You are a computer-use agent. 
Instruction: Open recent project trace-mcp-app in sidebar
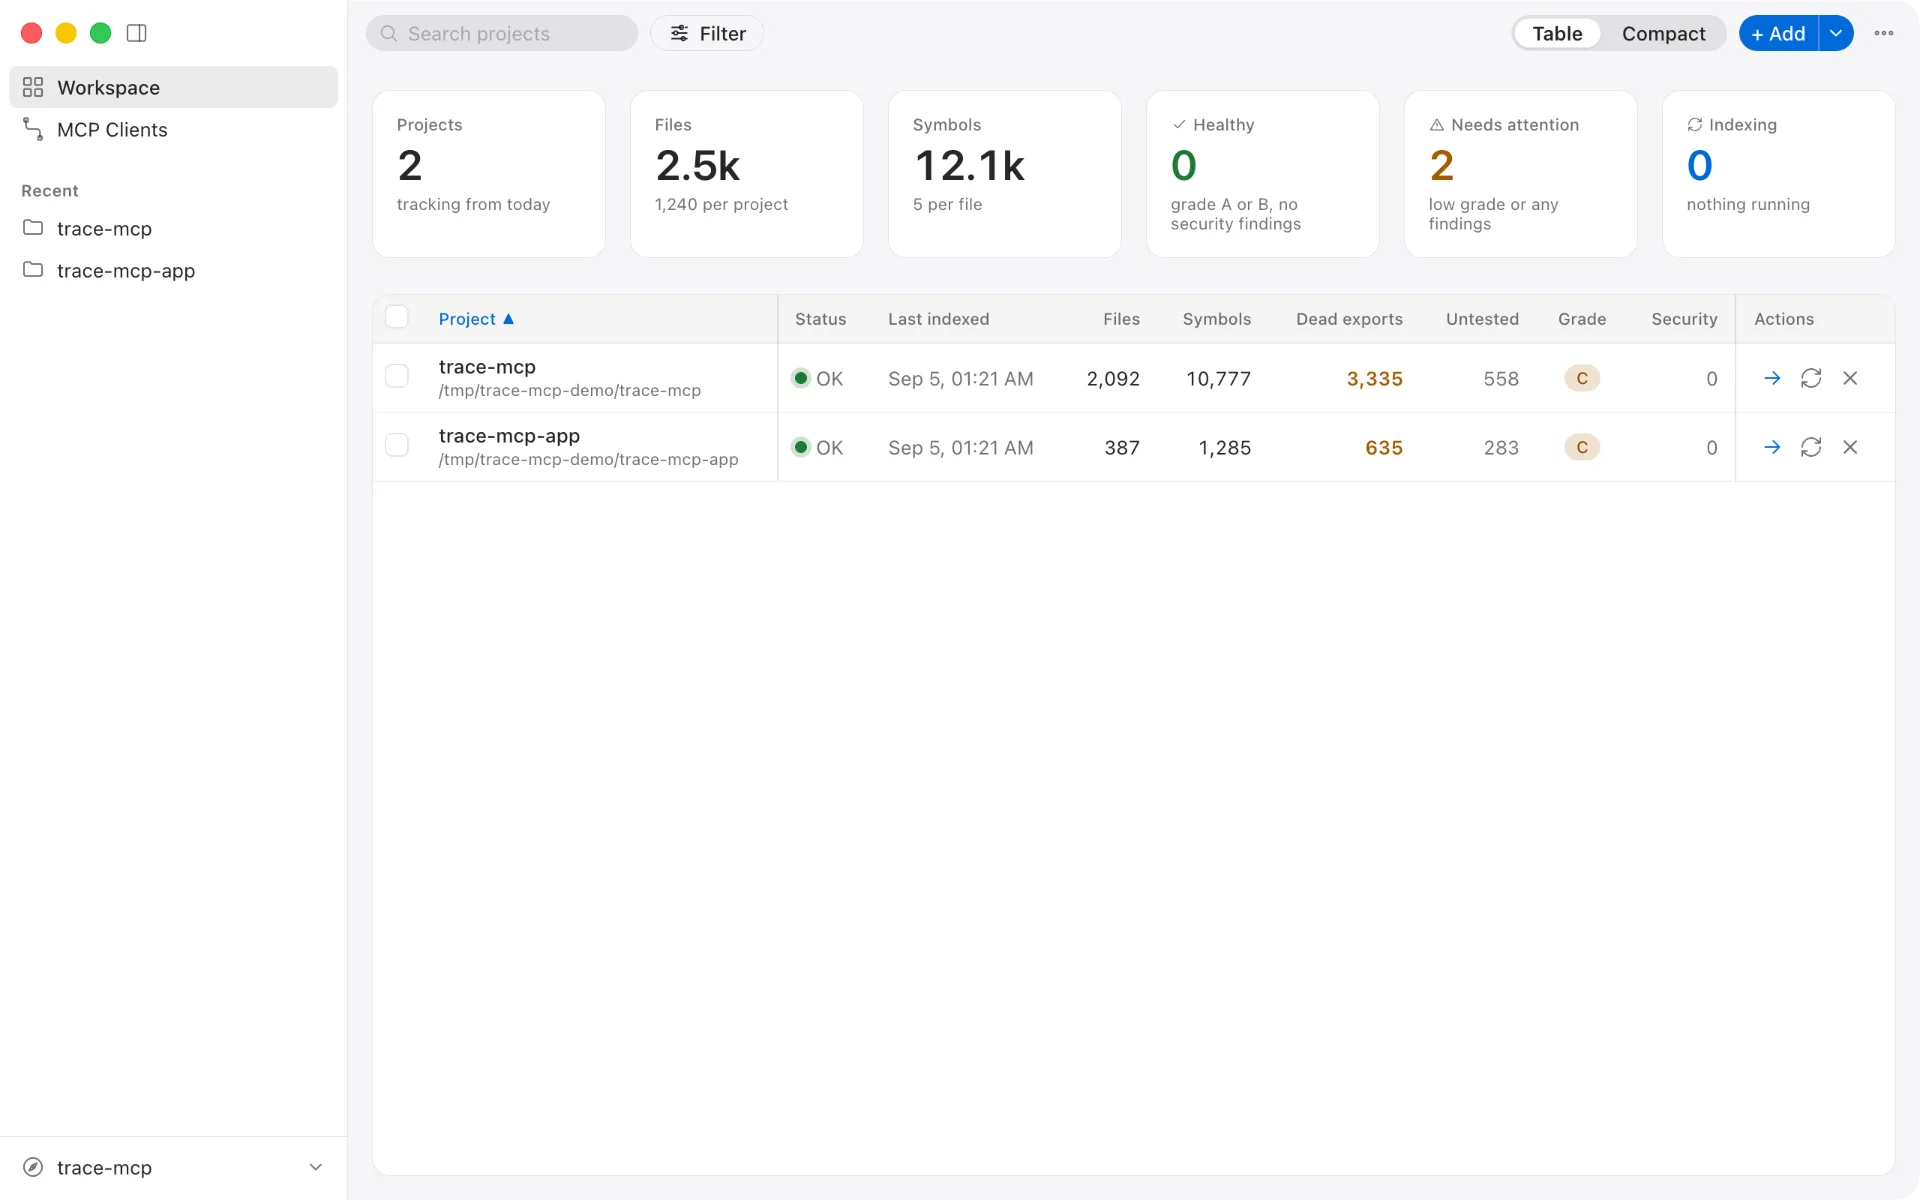click(173, 270)
